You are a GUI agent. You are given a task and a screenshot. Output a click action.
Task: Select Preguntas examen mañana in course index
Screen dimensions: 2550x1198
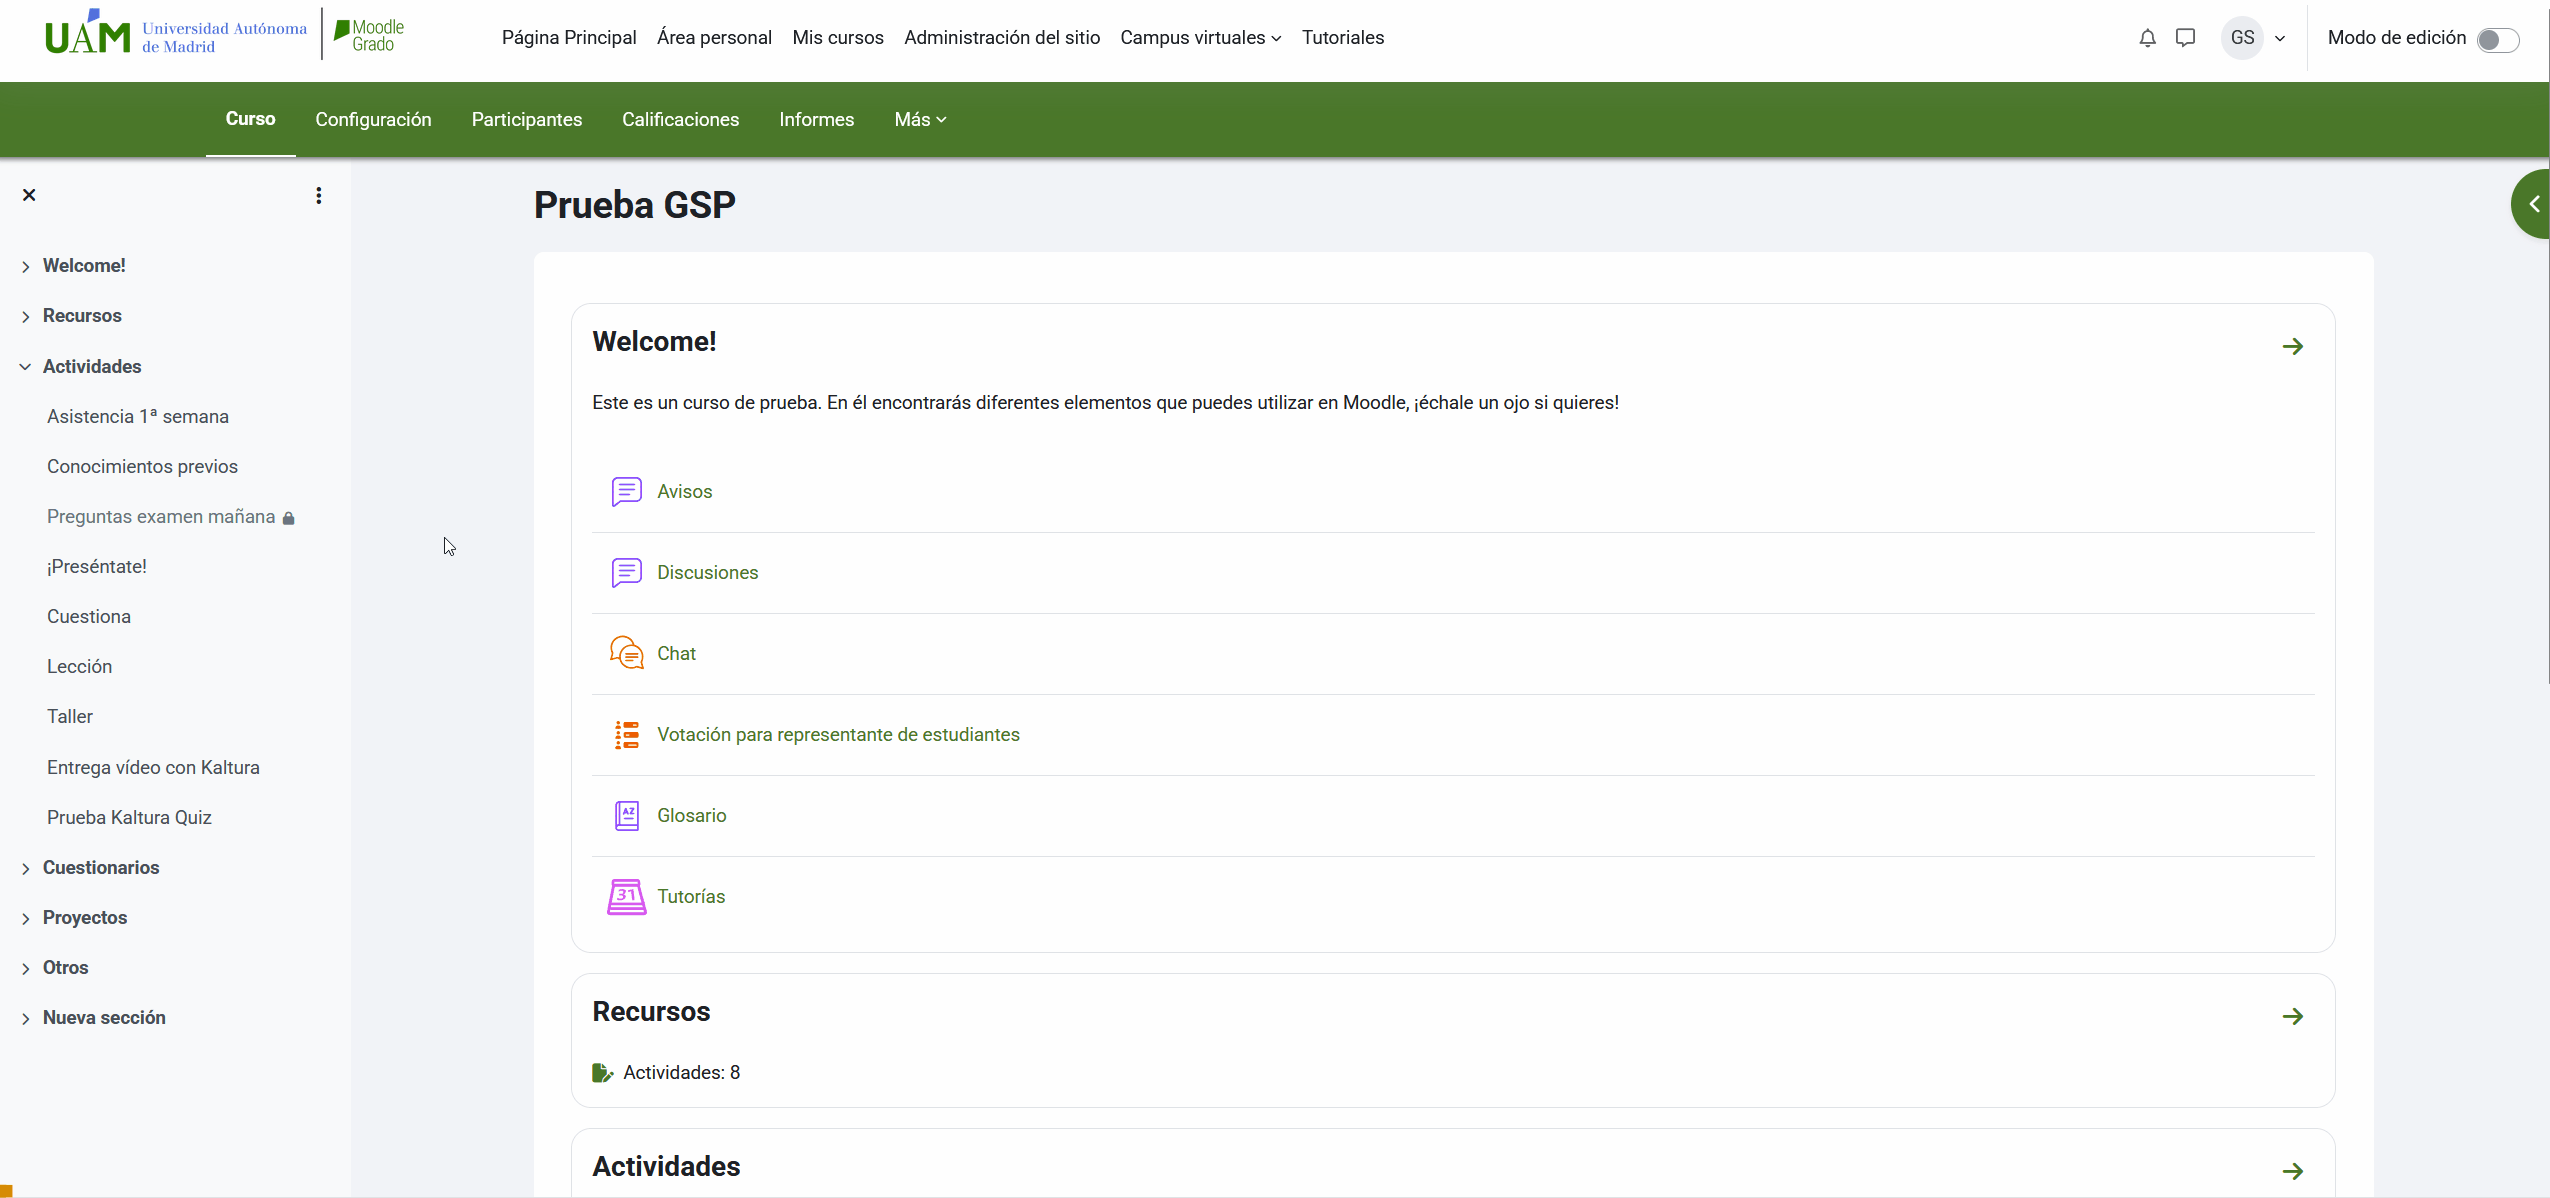[x=161, y=516]
